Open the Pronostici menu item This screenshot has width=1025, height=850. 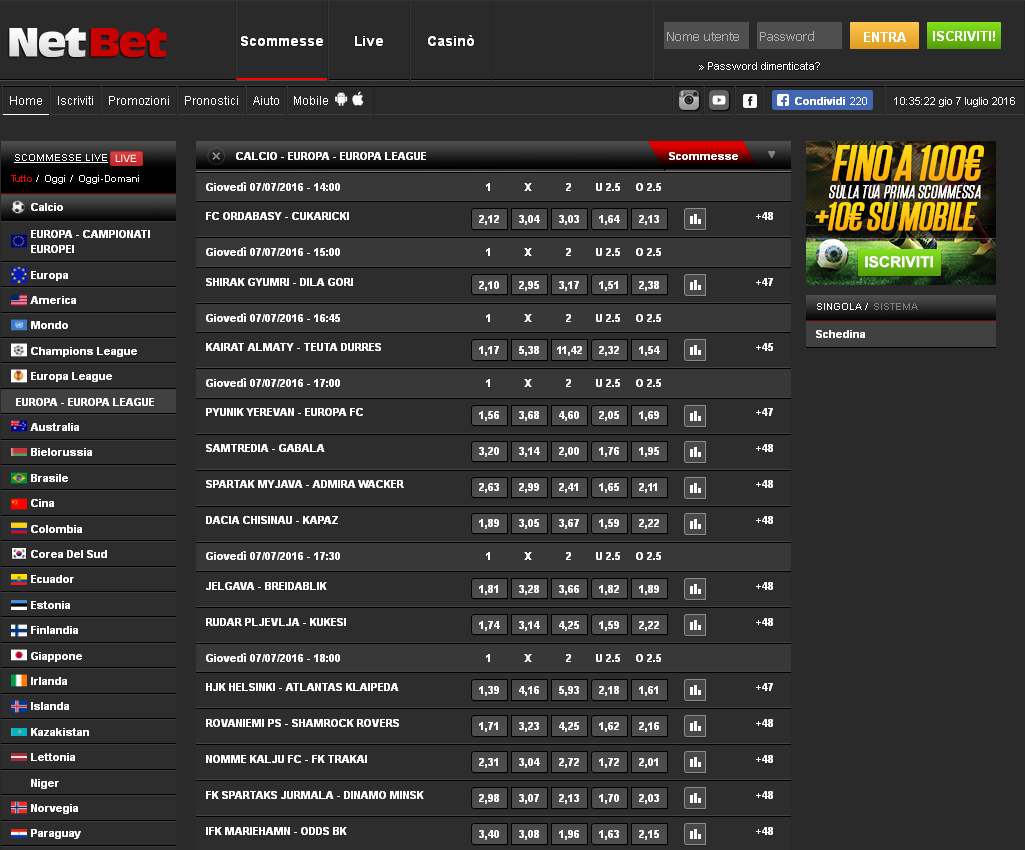[211, 101]
